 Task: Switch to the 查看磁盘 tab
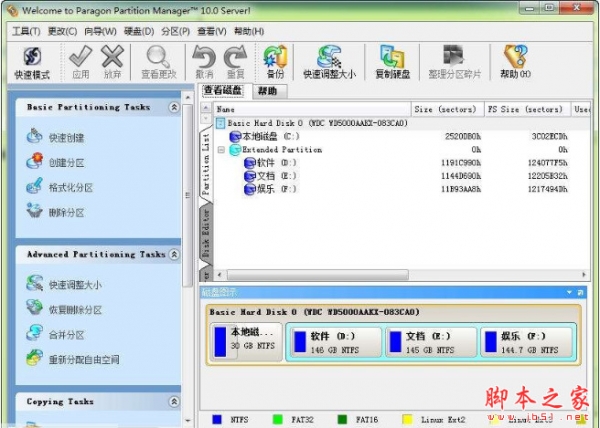(x=223, y=91)
